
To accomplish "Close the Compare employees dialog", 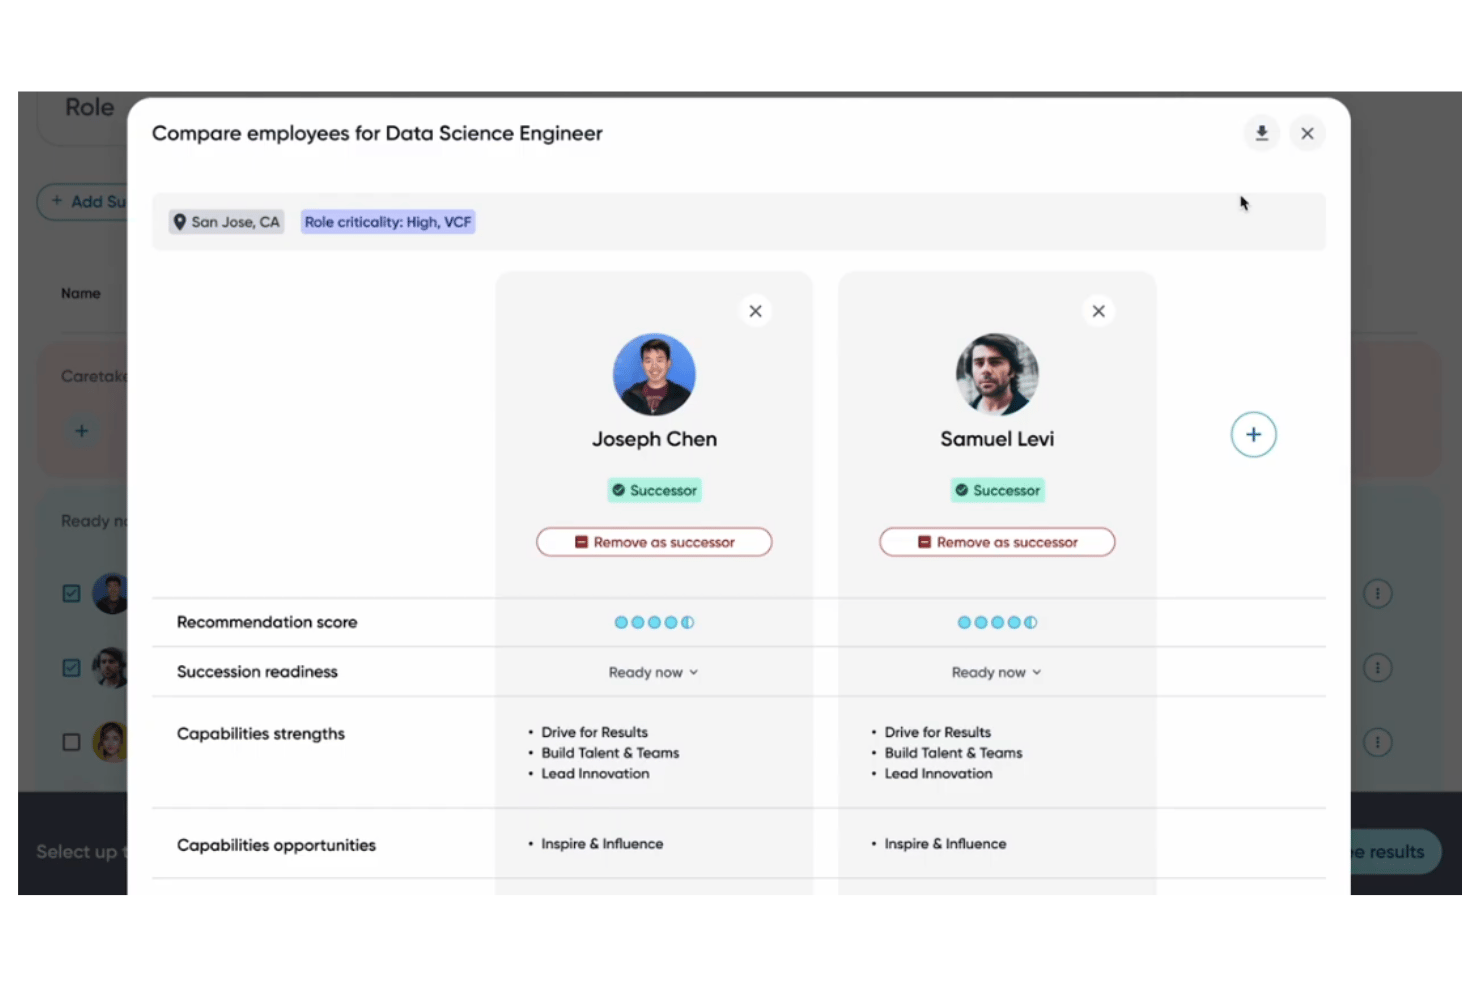I will 1307,133.
